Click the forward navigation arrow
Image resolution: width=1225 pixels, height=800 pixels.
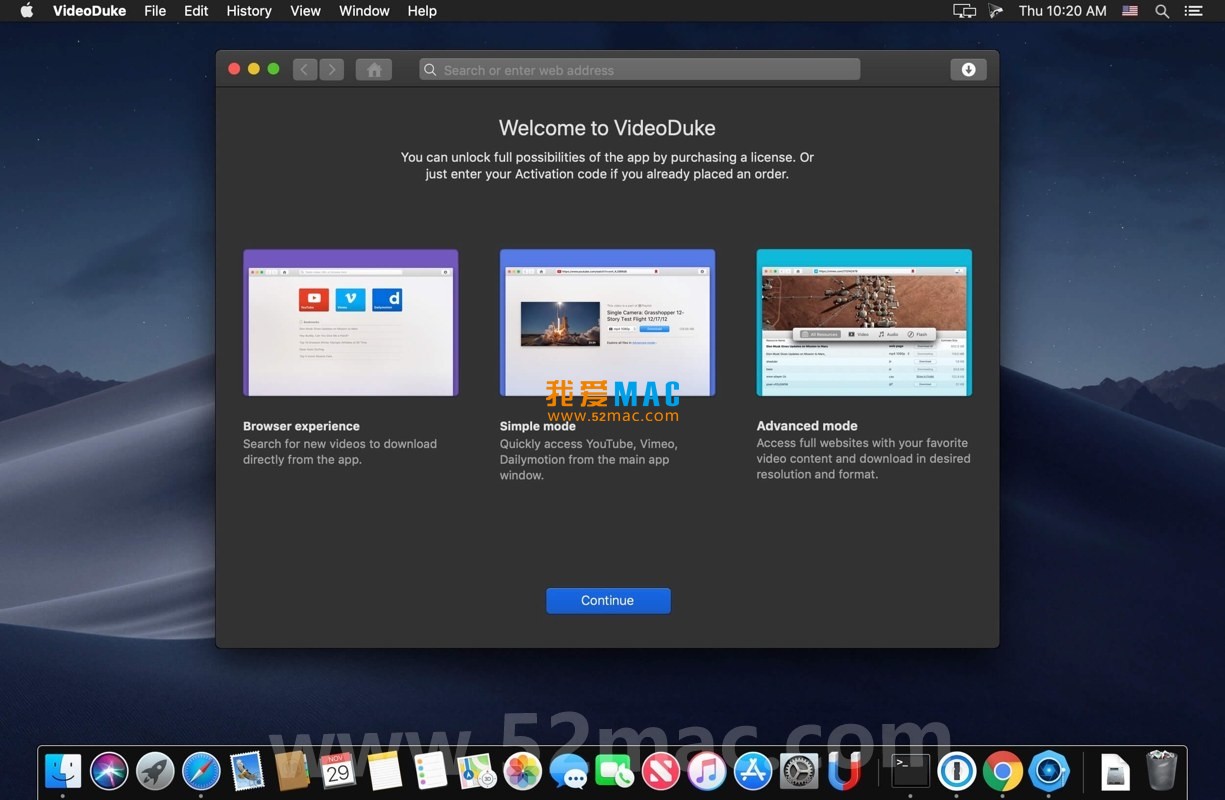pos(332,69)
